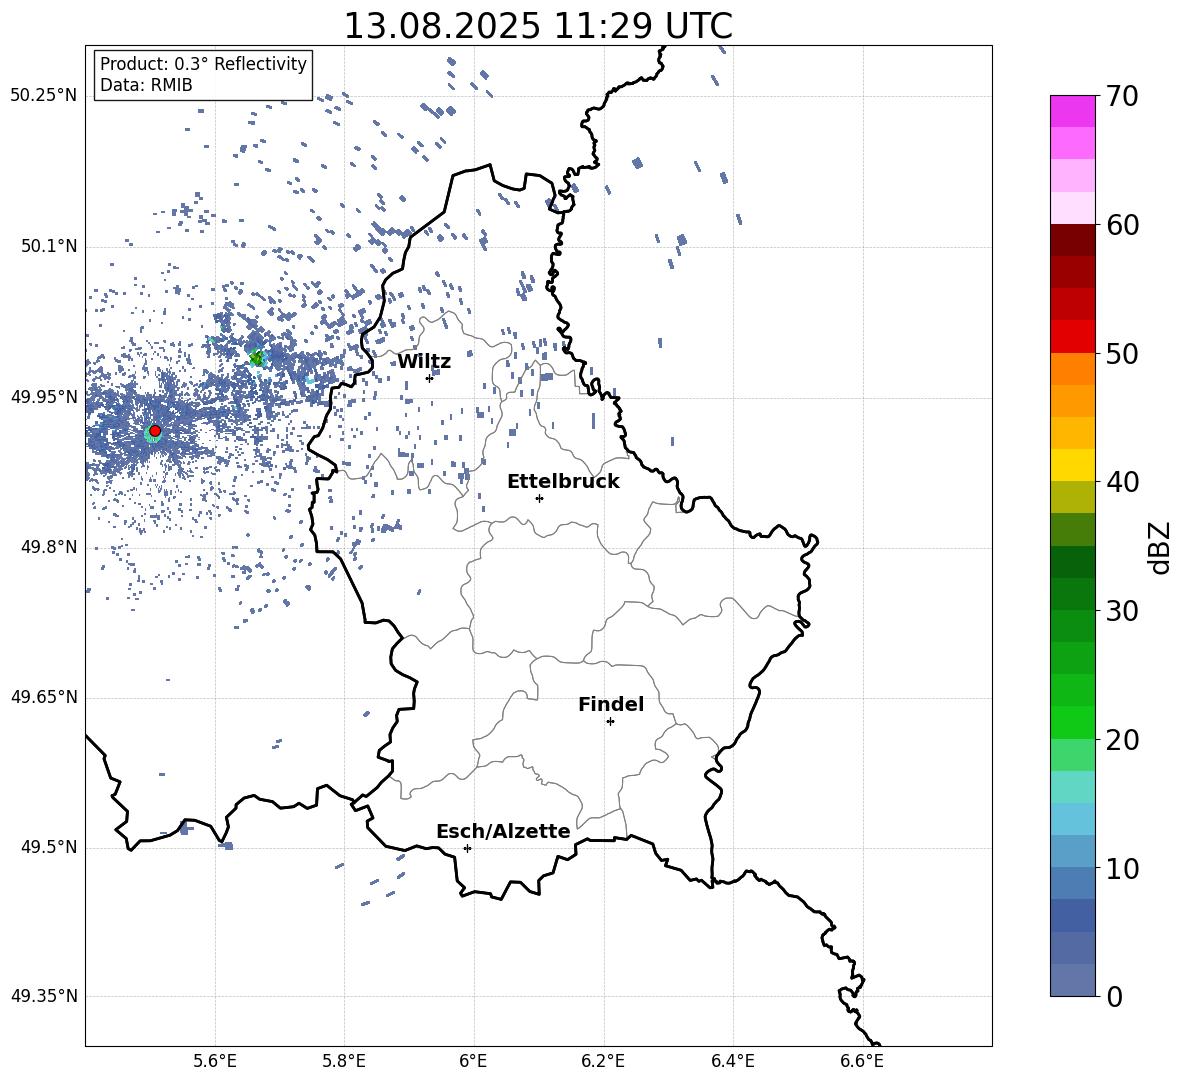The height and width of the screenshot is (1081, 1184).
Task: Click the latitude label 49.65°N
Action: (x=44, y=697)
